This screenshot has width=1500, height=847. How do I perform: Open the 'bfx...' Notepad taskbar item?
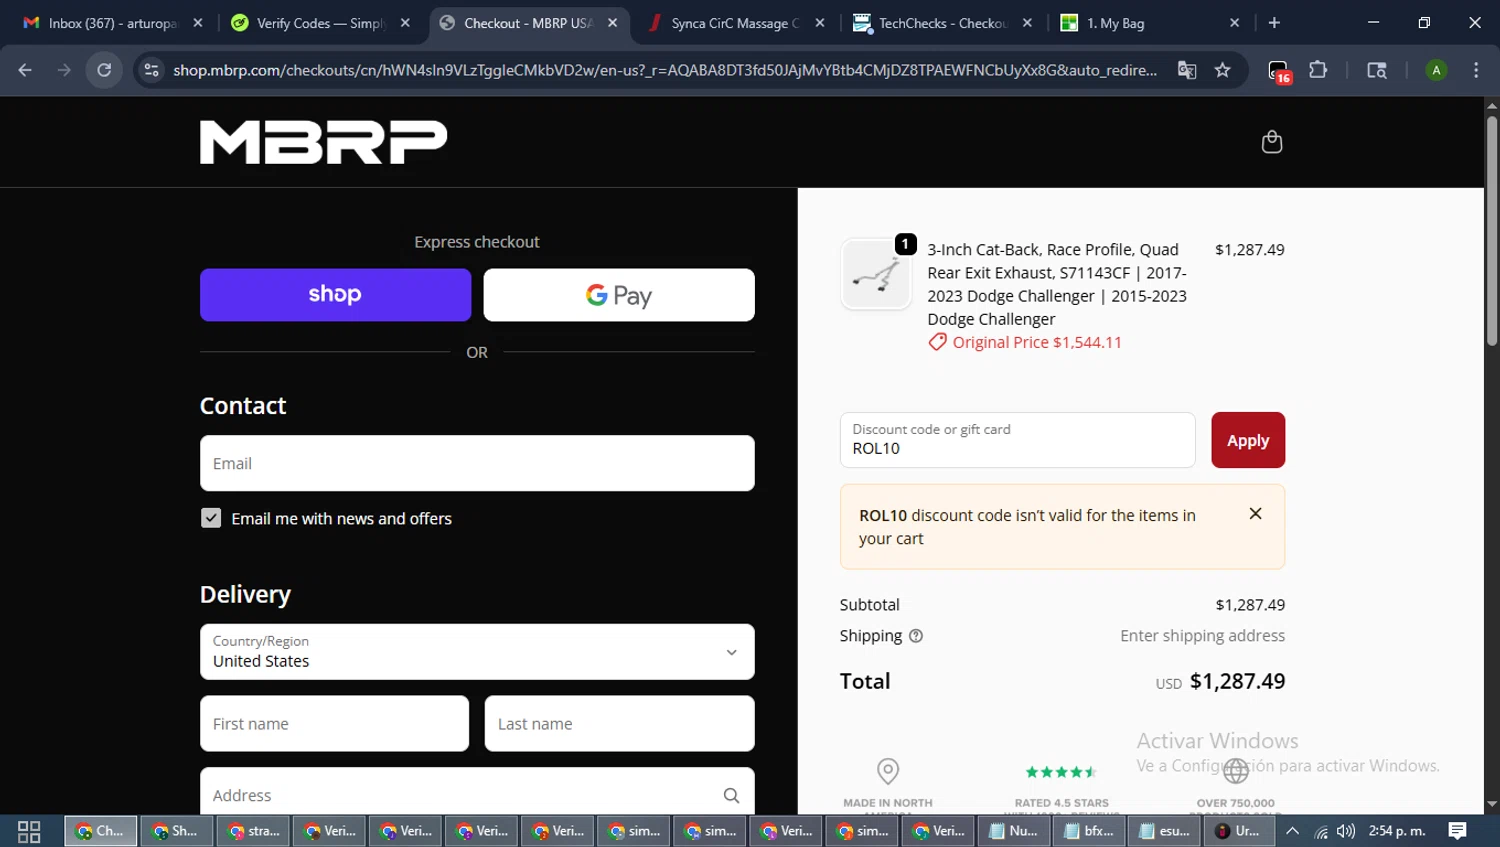pyautogui.click(x=1089, y=831)
